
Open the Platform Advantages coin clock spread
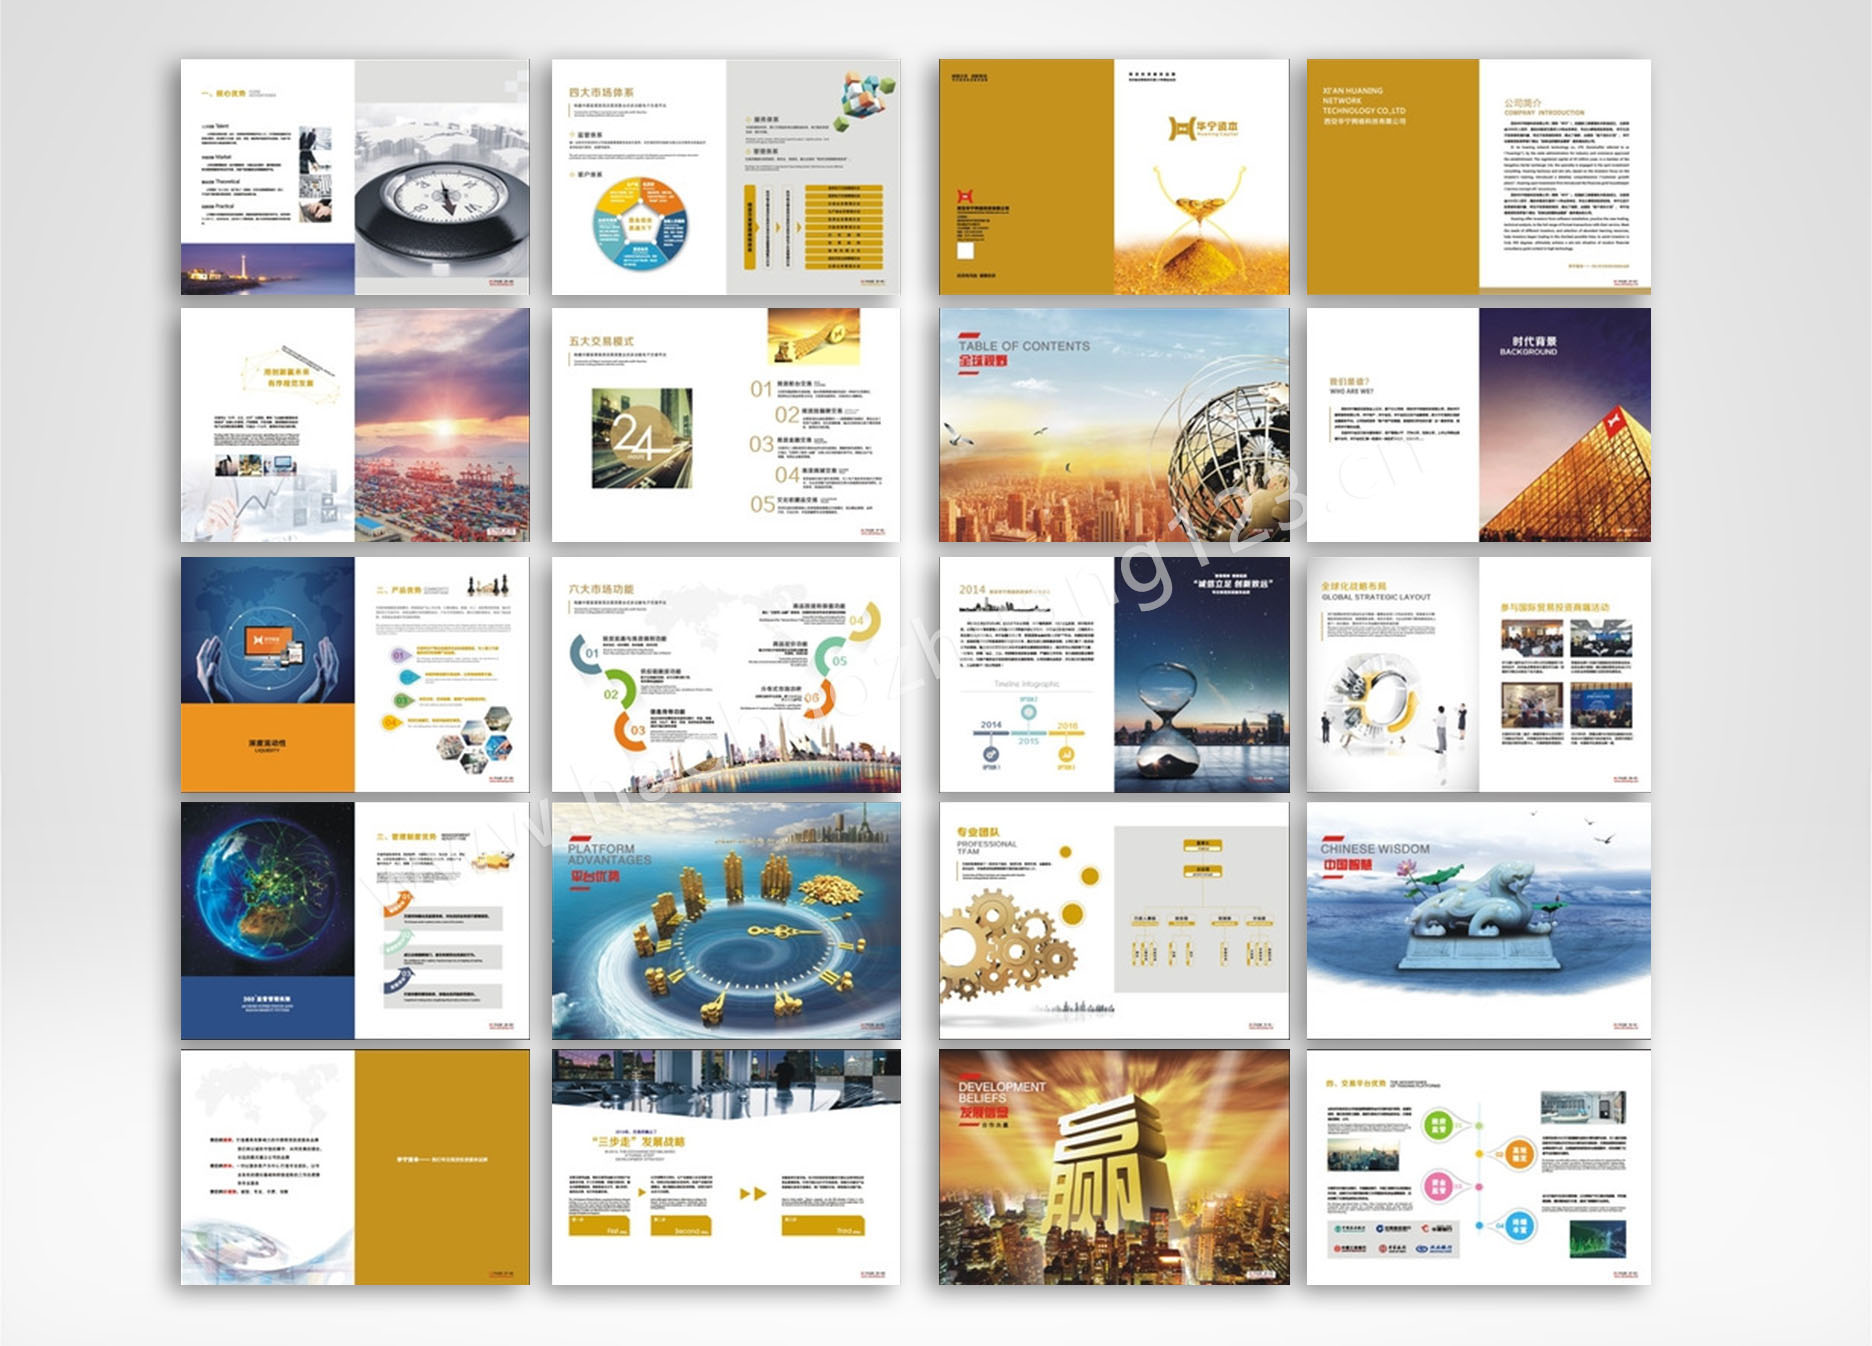click(726, 920)
